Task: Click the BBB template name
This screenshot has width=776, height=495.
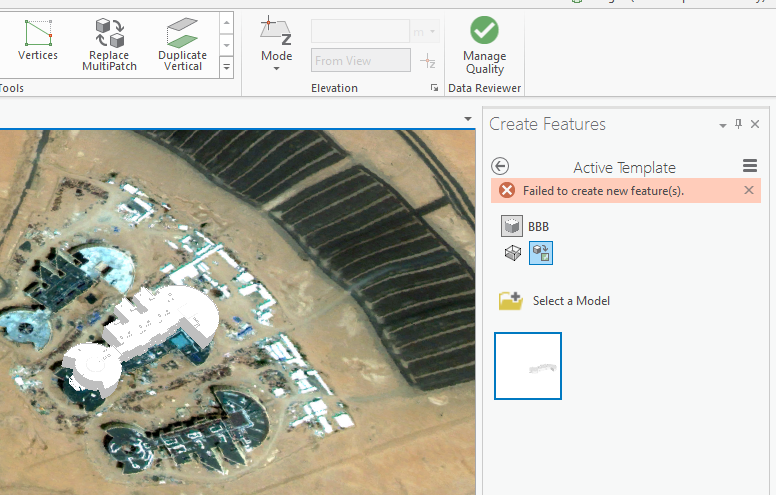Action: coord(538,227)
